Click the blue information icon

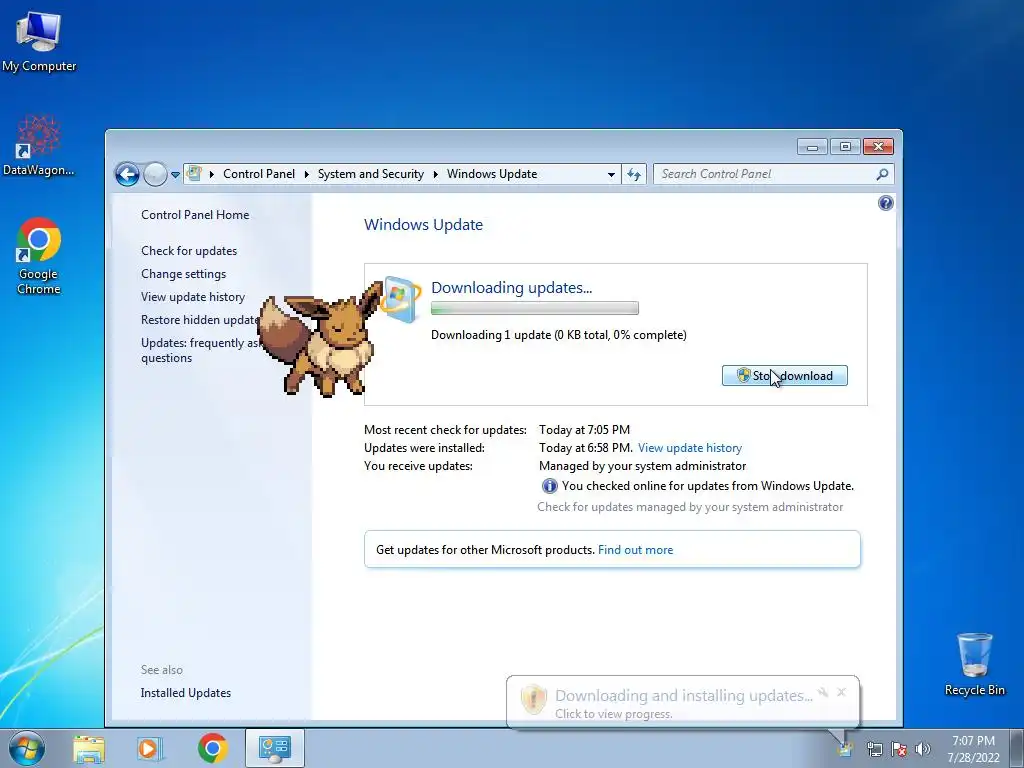pyautogui.click(x=549, y=486)
